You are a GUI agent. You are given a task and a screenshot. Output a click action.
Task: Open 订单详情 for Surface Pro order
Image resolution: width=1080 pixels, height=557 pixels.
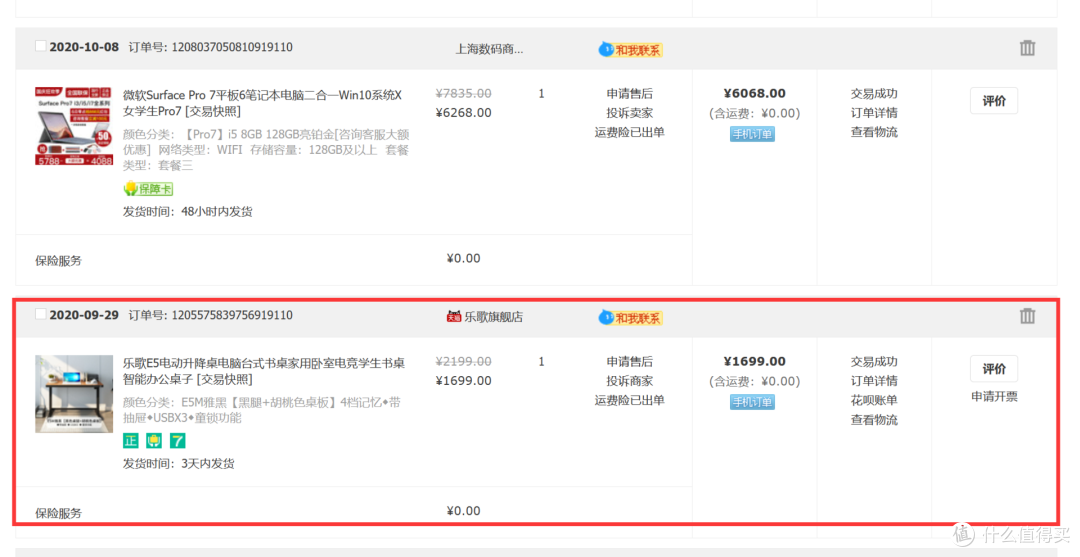874,113
